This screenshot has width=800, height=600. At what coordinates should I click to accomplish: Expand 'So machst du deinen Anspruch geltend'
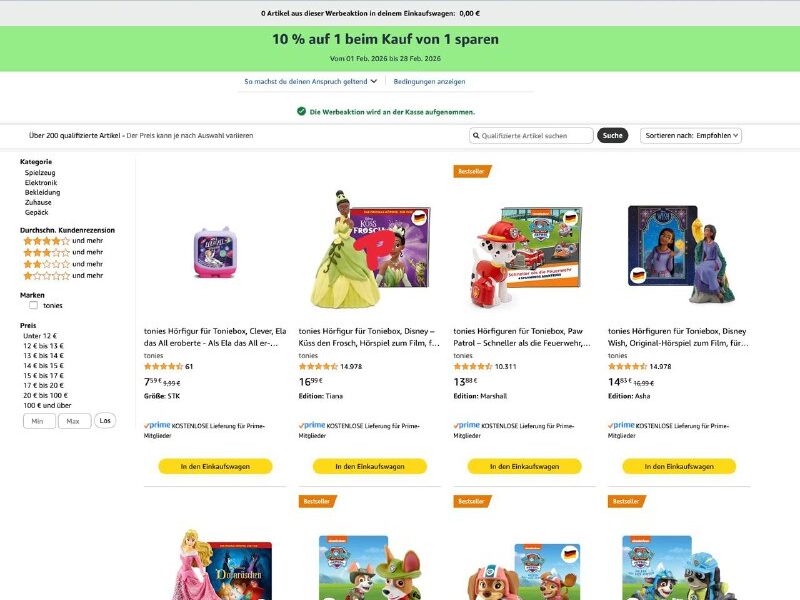click(310, 82)
